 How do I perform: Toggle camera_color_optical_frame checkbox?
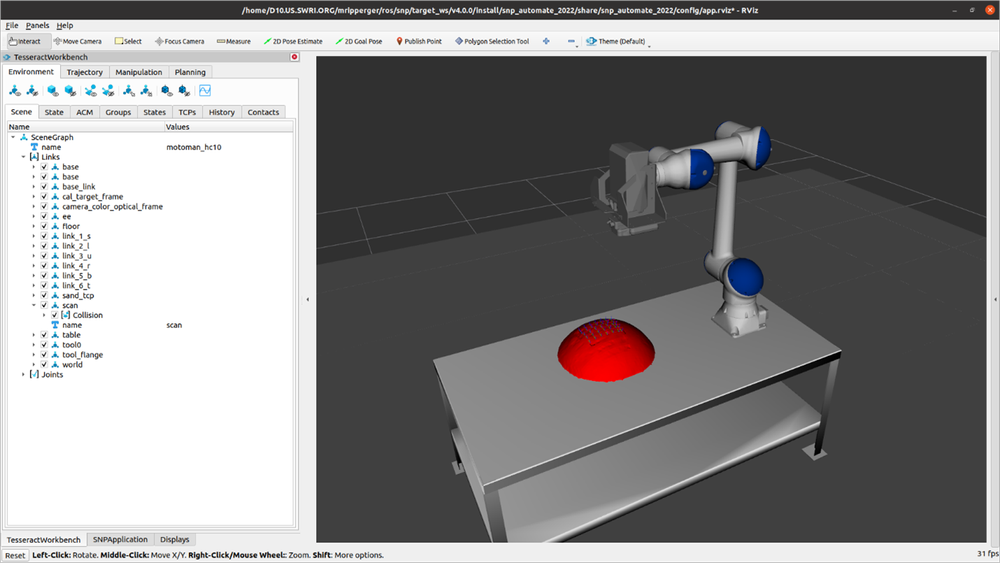click(44, 207)
